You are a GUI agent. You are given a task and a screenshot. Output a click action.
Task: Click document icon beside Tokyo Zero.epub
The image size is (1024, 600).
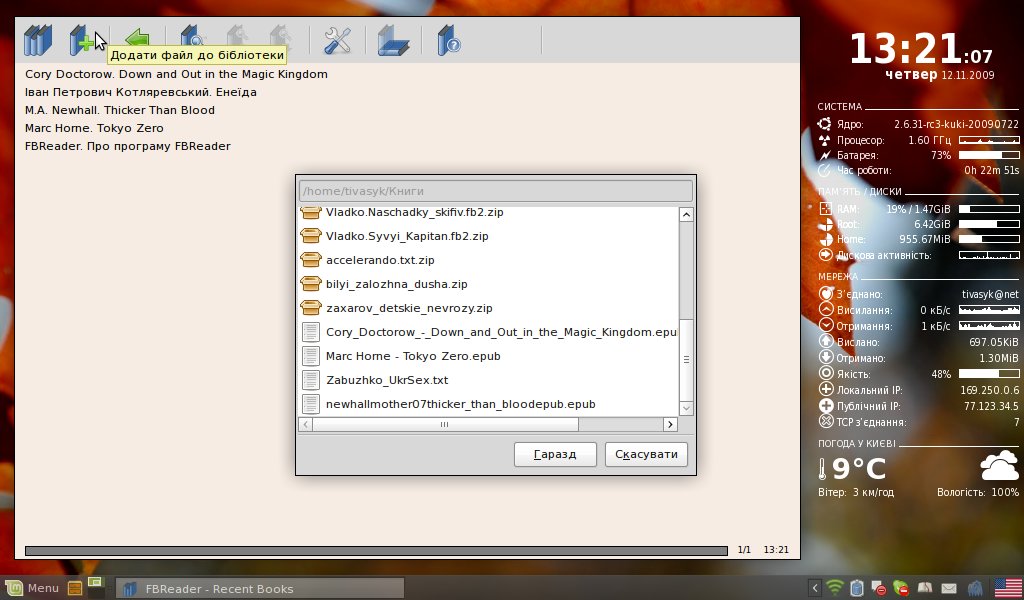pos(311,356)
